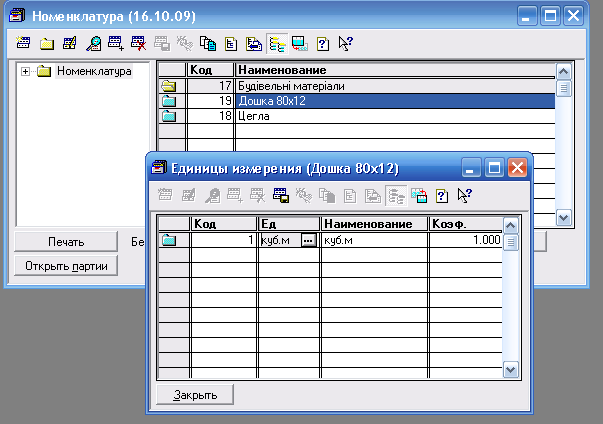The height and width of the screenshot is (424, 603).
Task: Click the Закрыть button in the units window
Action: (x=195, y=394)
